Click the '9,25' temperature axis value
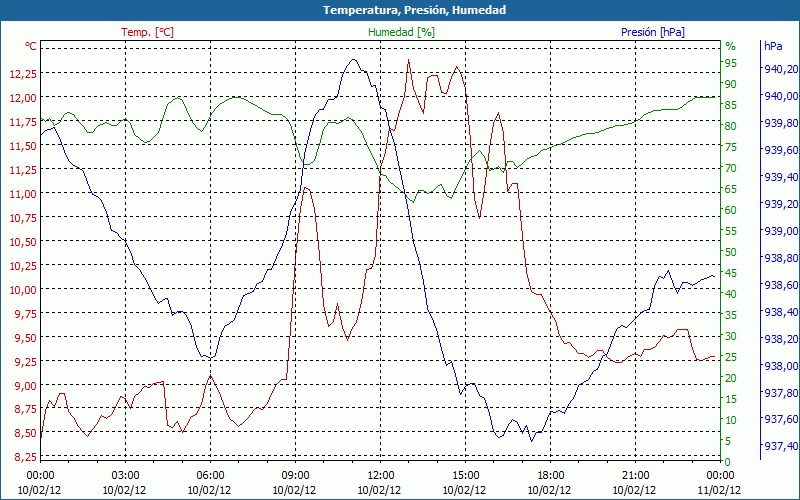This screenshot has width=800, height=500. pos(26,361)
